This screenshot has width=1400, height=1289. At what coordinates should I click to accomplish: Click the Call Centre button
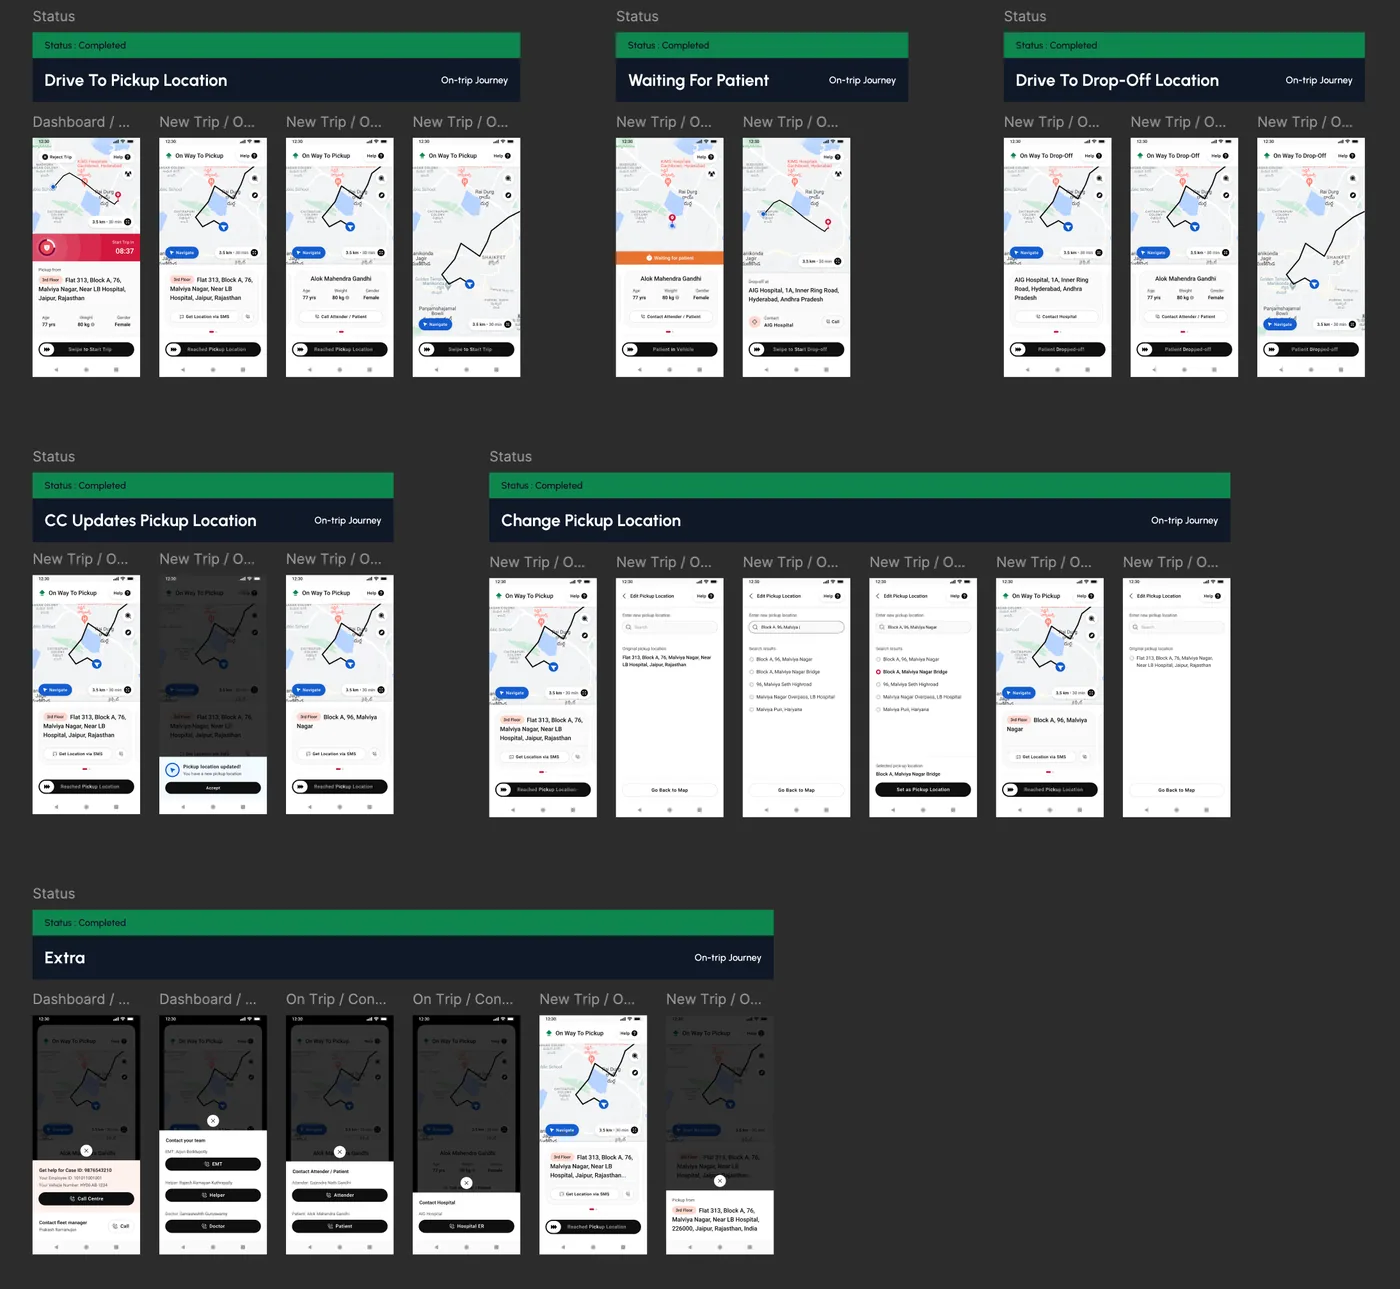(x=86, y=1198)
